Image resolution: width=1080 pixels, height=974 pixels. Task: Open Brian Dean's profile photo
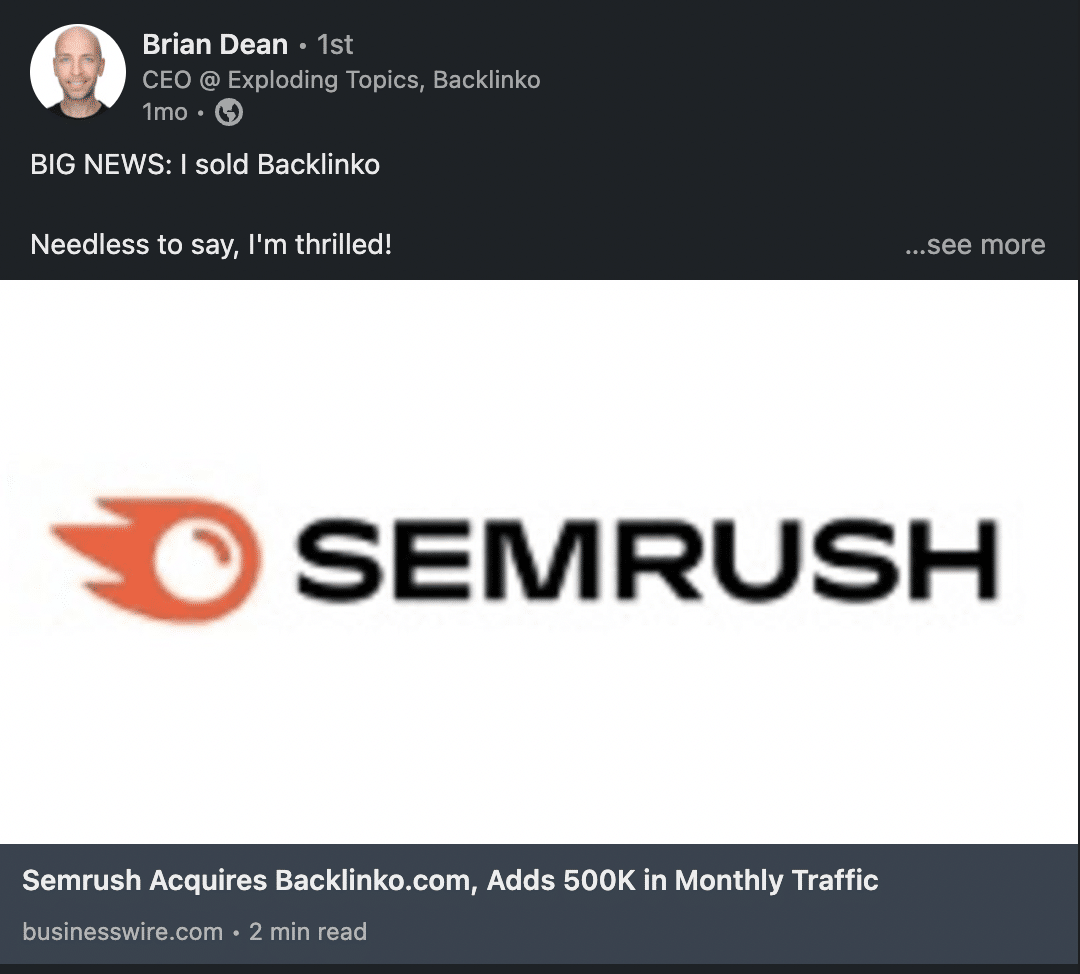(78, 72)
